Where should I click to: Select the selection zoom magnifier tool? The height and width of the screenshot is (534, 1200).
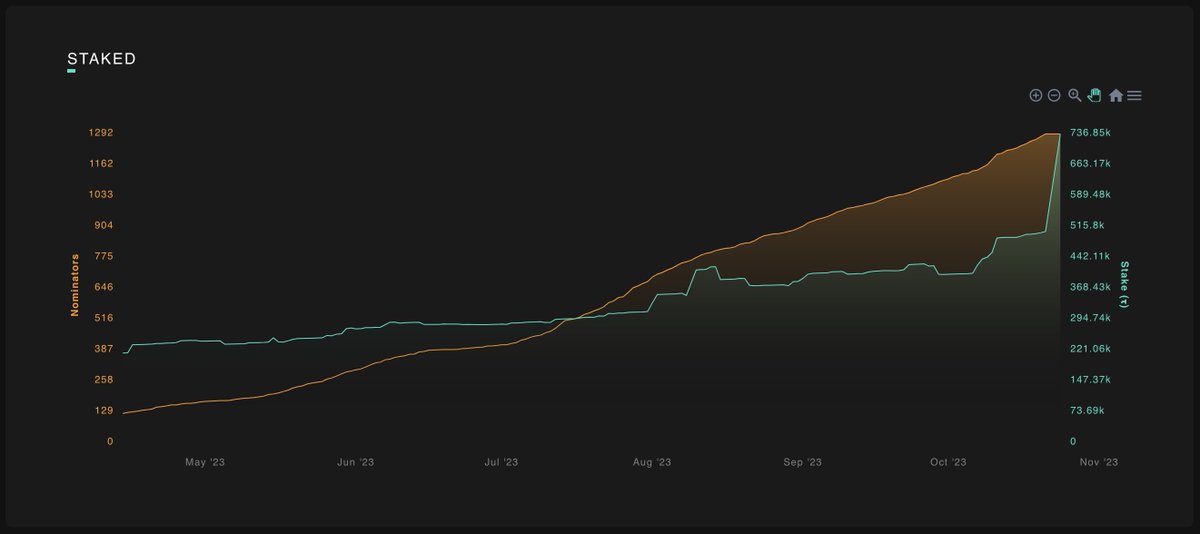click(1075, 95)
